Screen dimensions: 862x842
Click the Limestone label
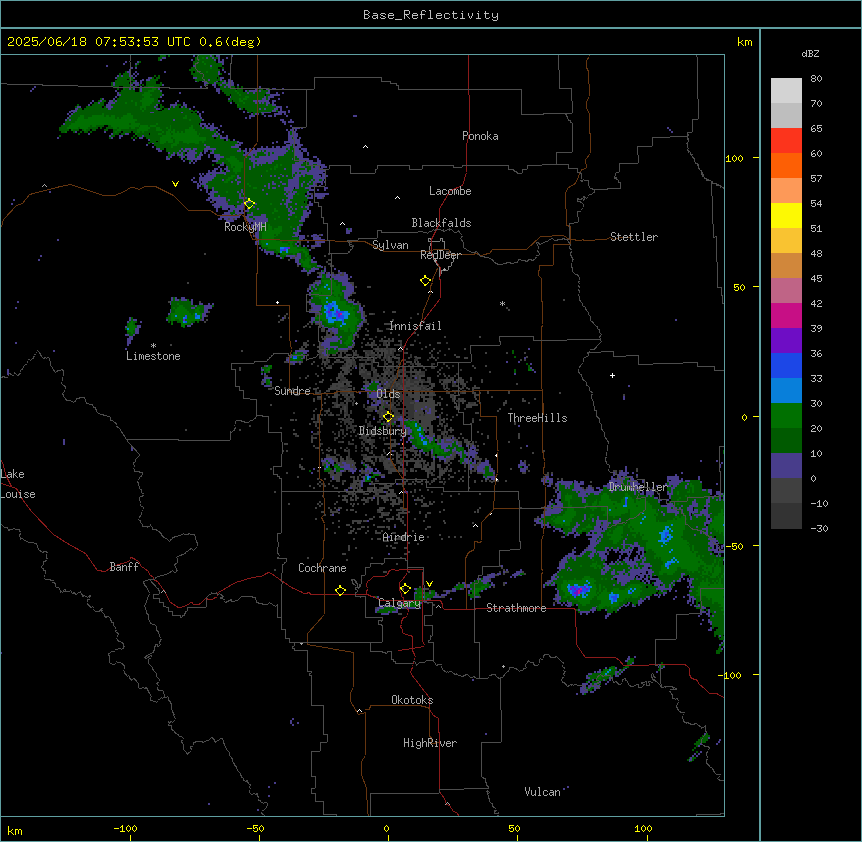click(x=153, y=356)
